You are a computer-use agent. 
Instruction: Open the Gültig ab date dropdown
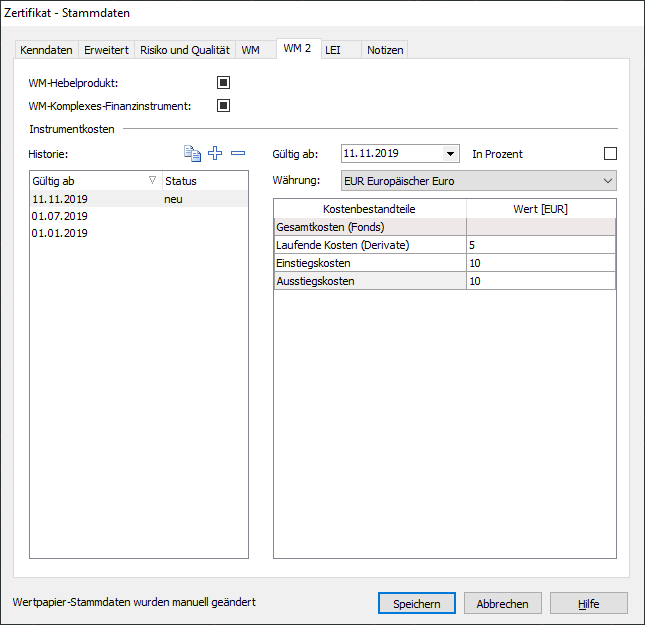tap(450, 154)
